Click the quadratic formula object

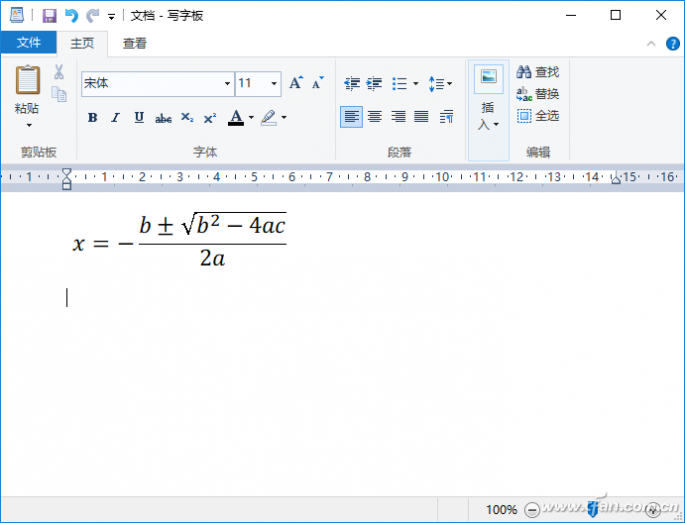click(180, 240)
